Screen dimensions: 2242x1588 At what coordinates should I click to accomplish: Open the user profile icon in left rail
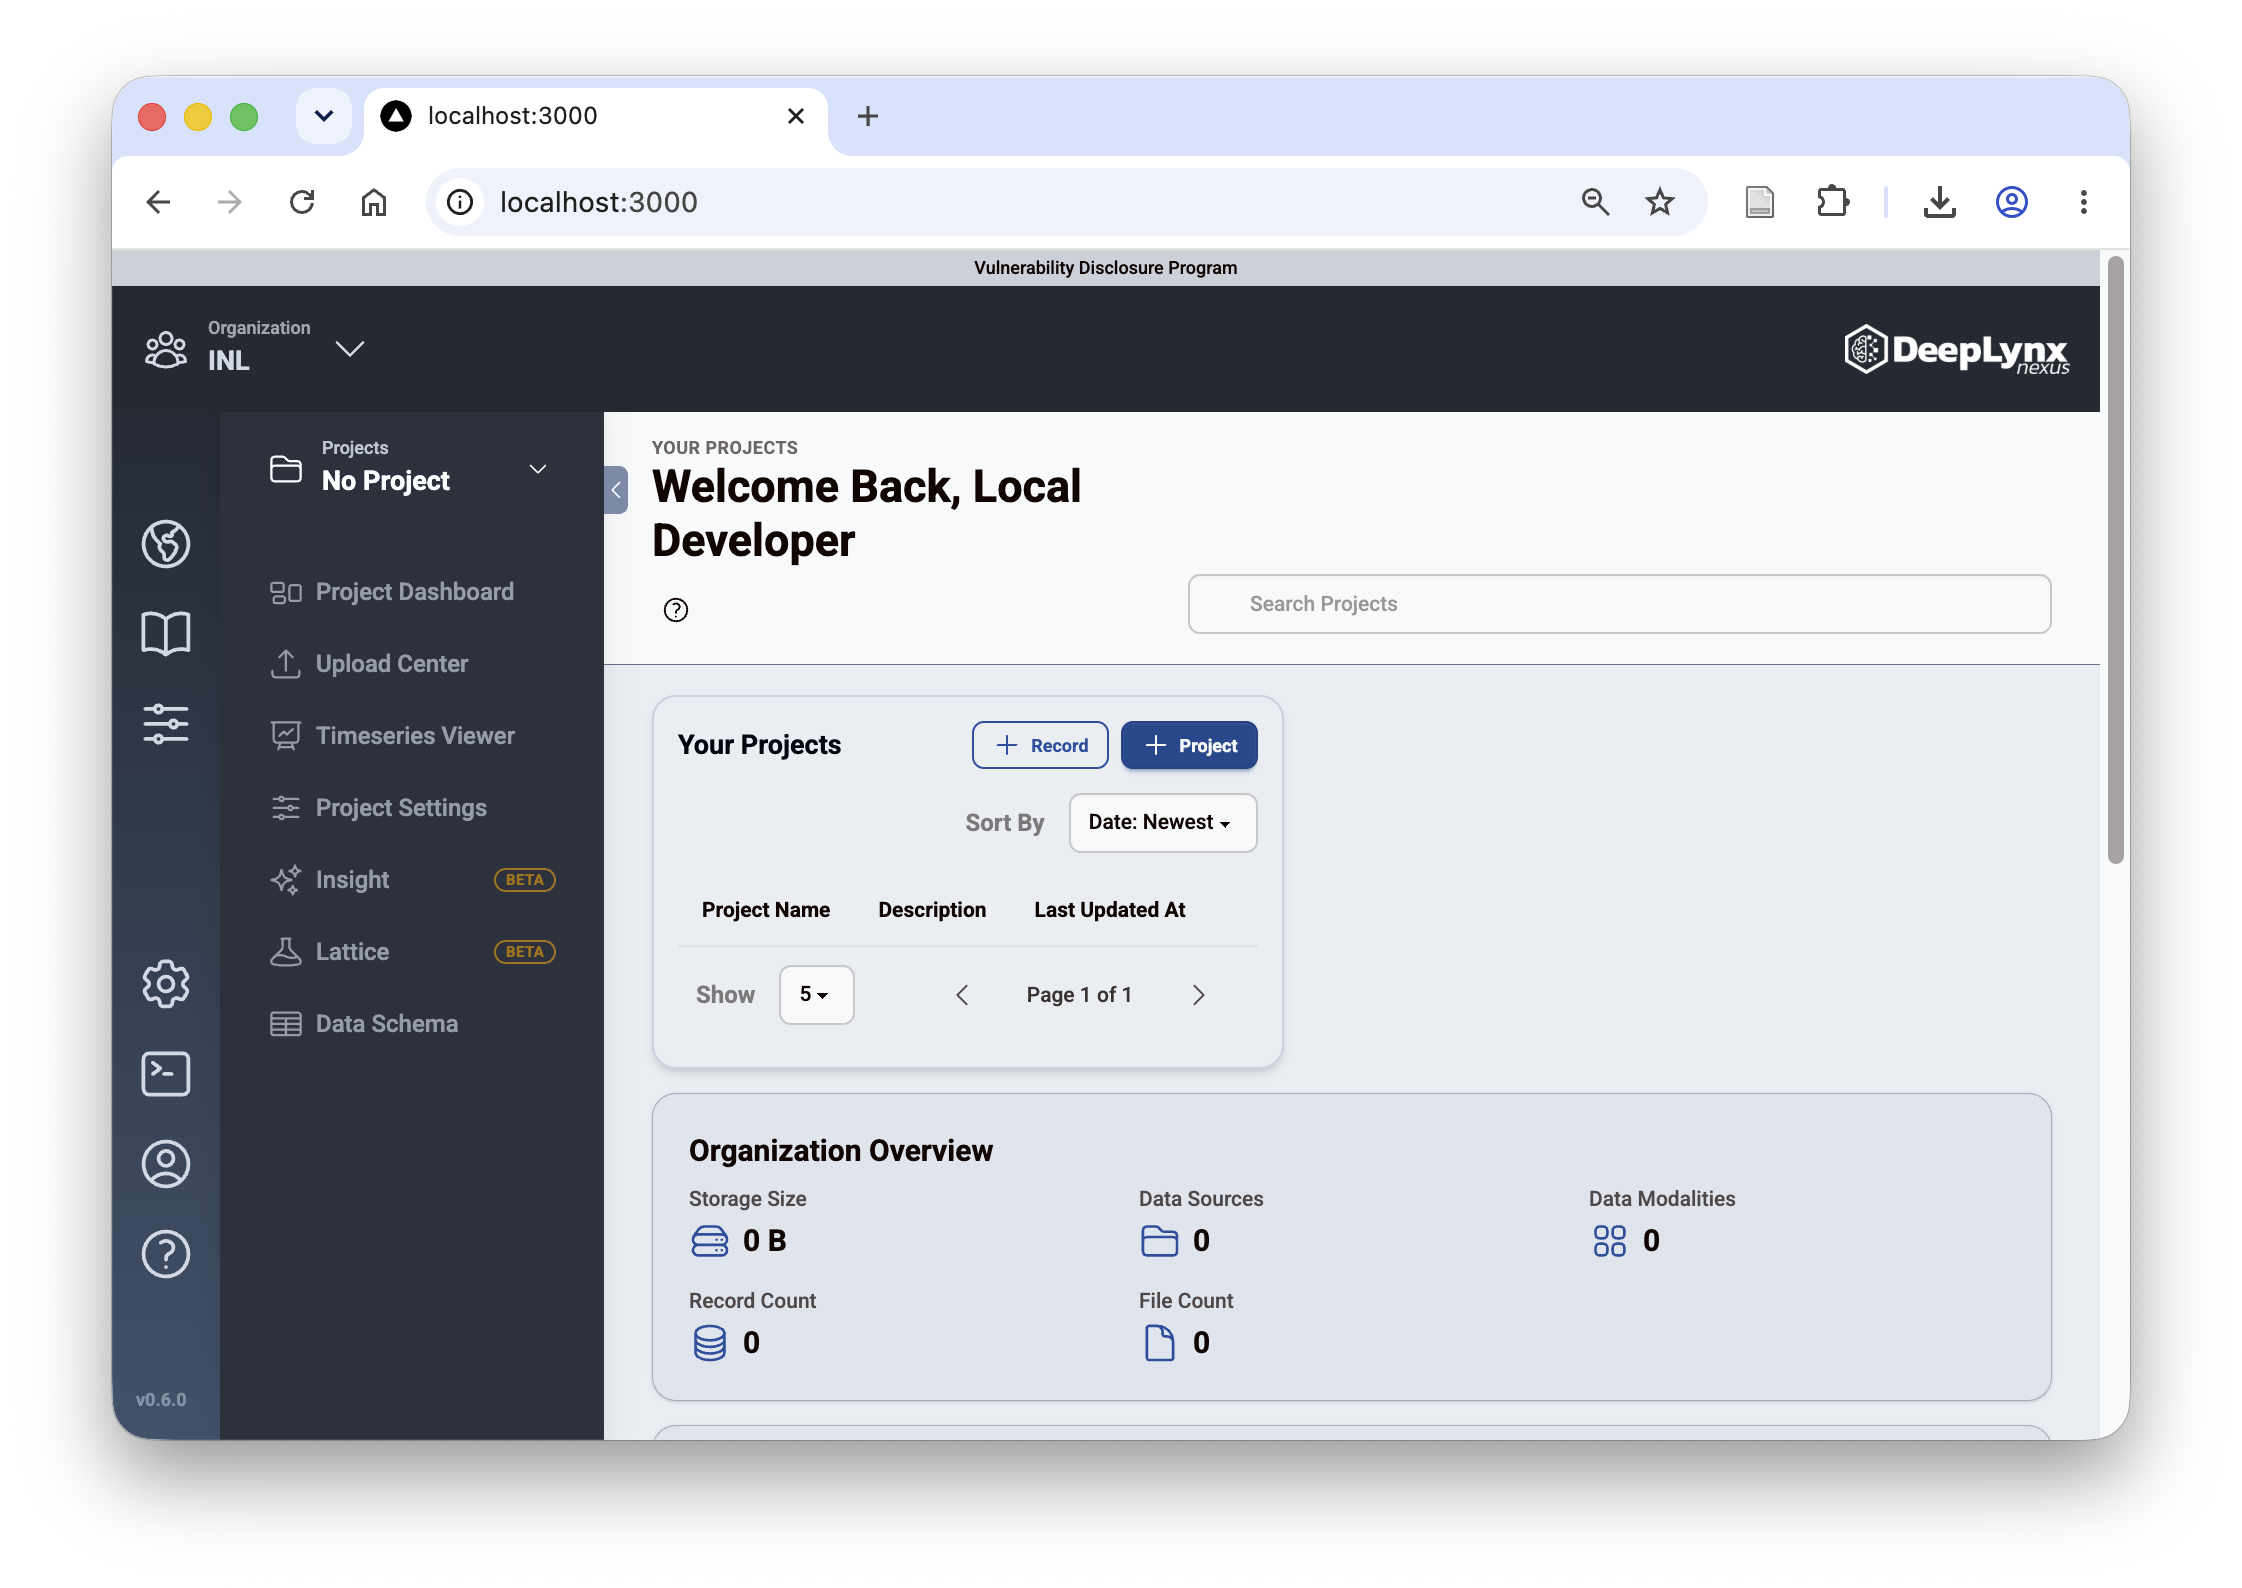166,1164
